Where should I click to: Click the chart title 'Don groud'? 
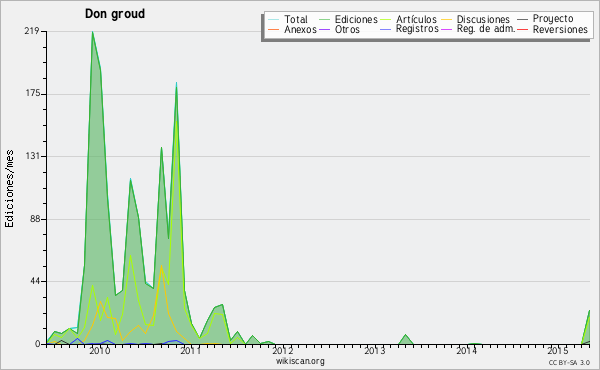click(x=115, y=14)
